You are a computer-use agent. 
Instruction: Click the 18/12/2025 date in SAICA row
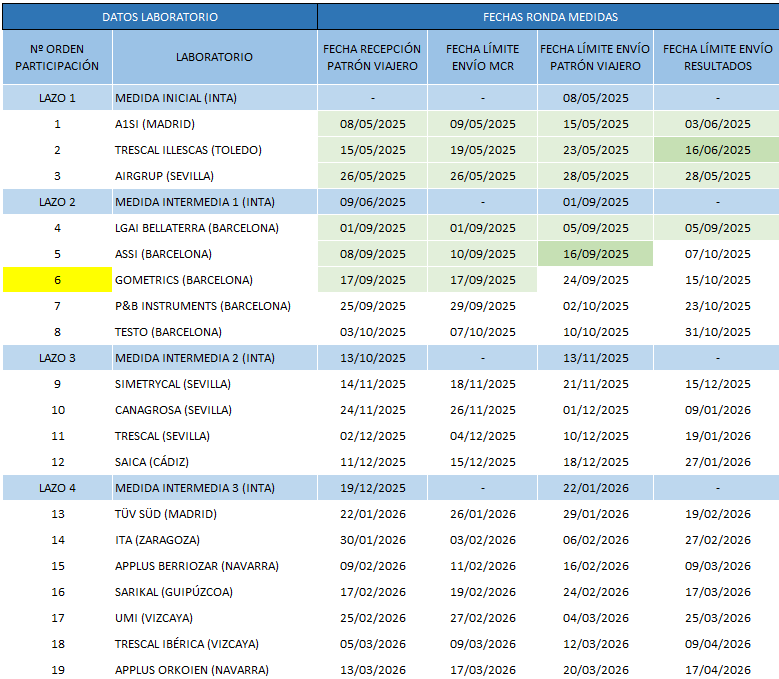(x=595, y=462)
